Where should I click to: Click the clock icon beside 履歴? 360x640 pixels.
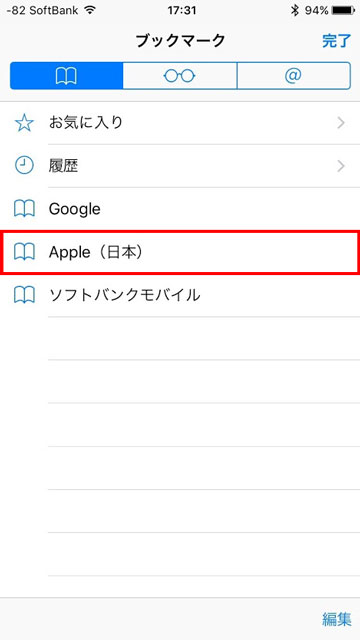(x=24, y=166)
